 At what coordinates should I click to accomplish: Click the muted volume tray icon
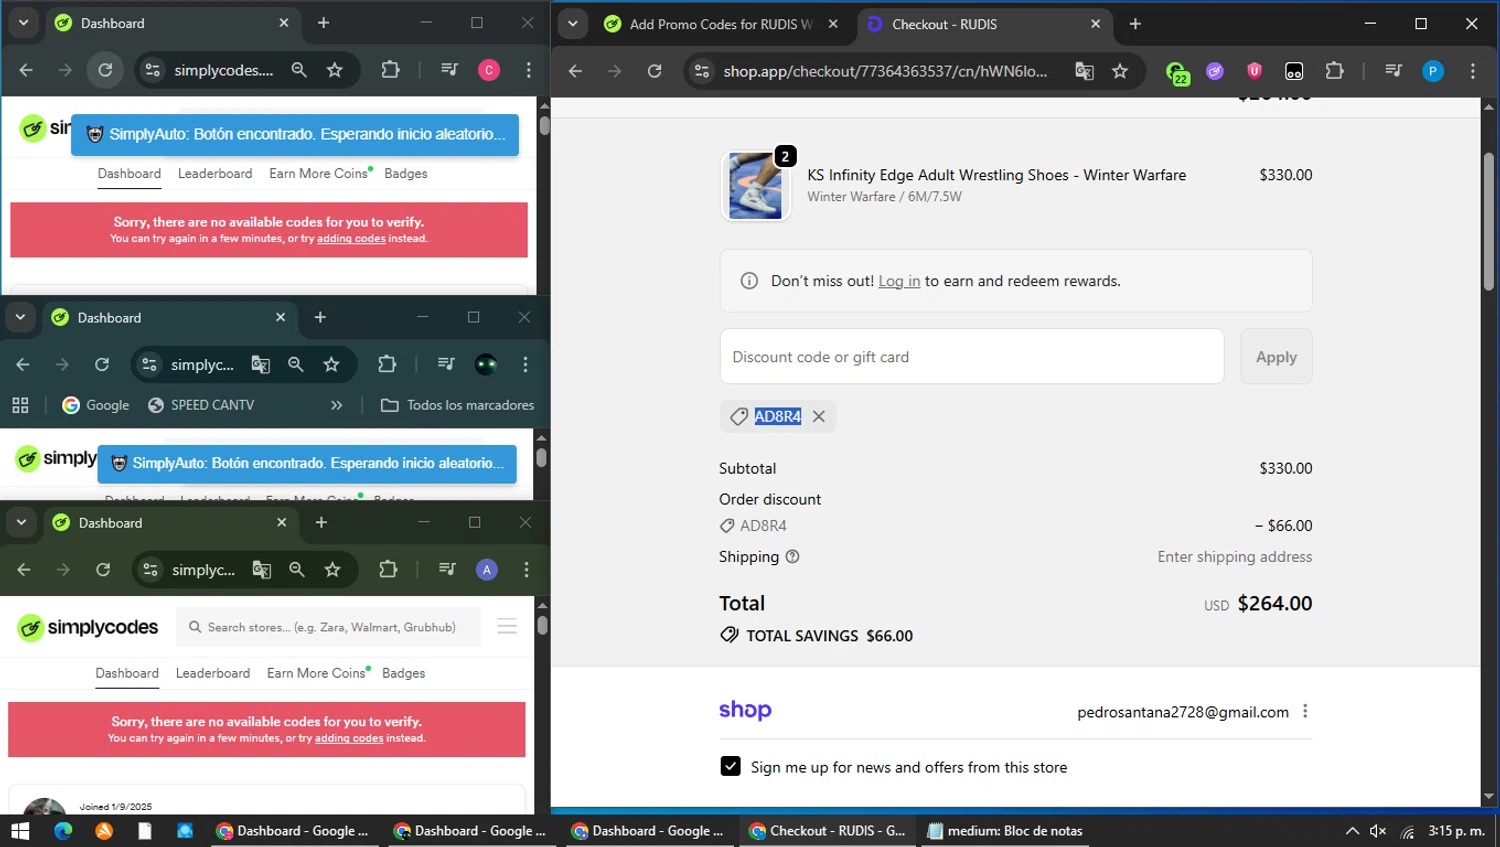tap(1378, 831)
